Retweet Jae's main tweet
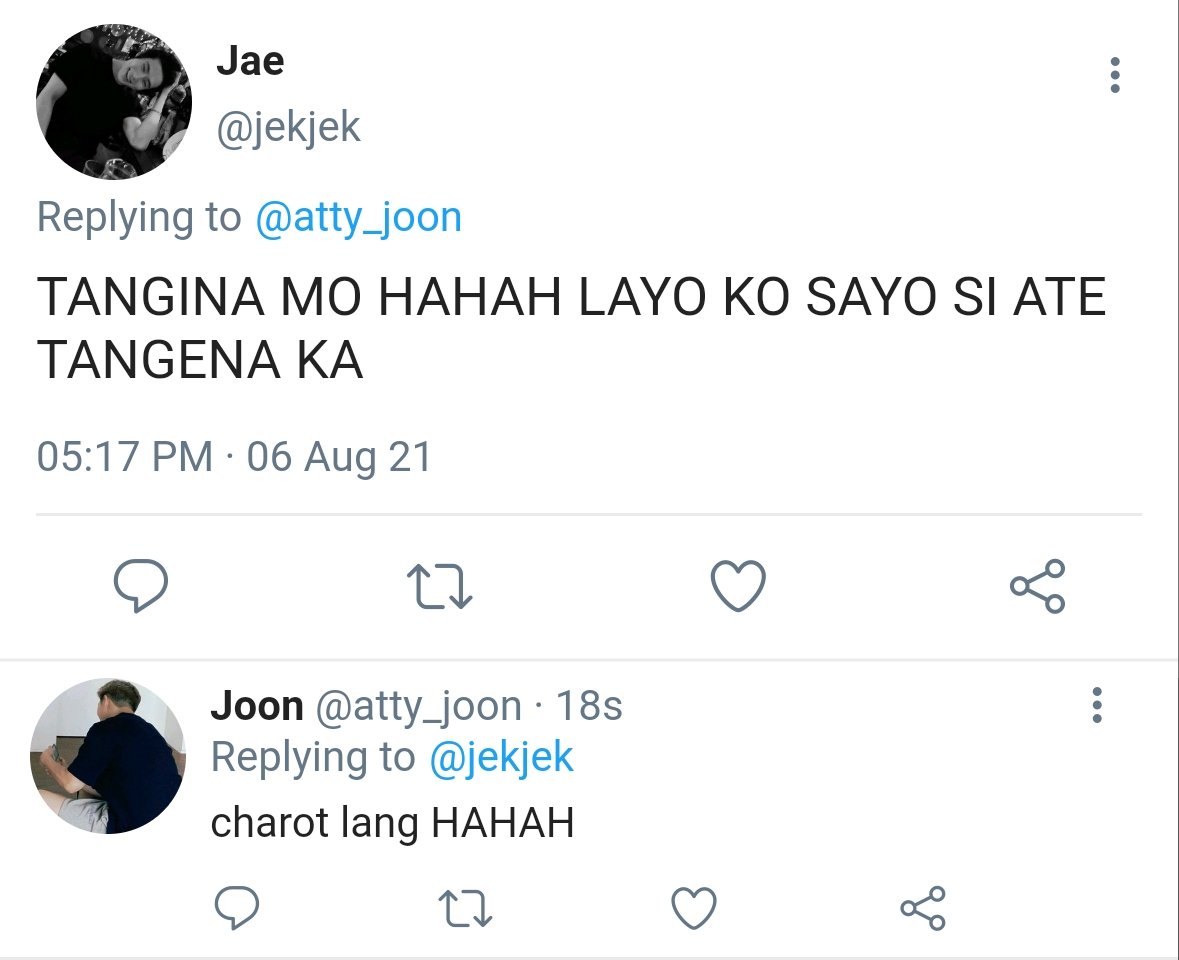 (439, 586)
